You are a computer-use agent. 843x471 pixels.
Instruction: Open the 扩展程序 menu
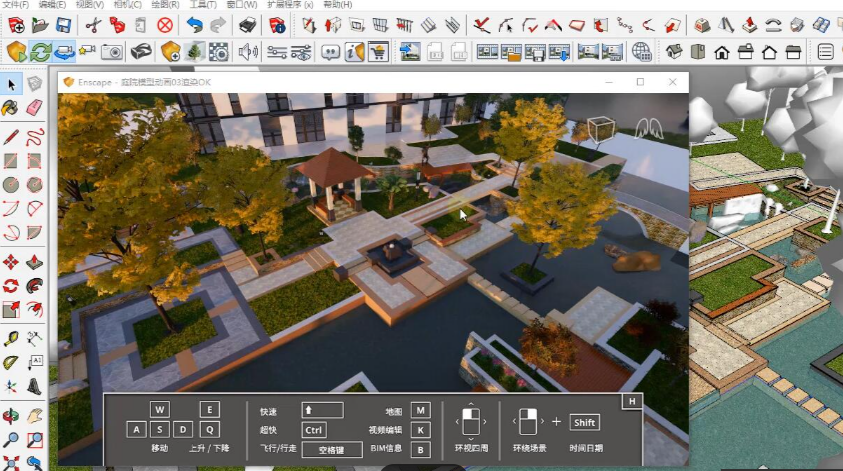290,4
